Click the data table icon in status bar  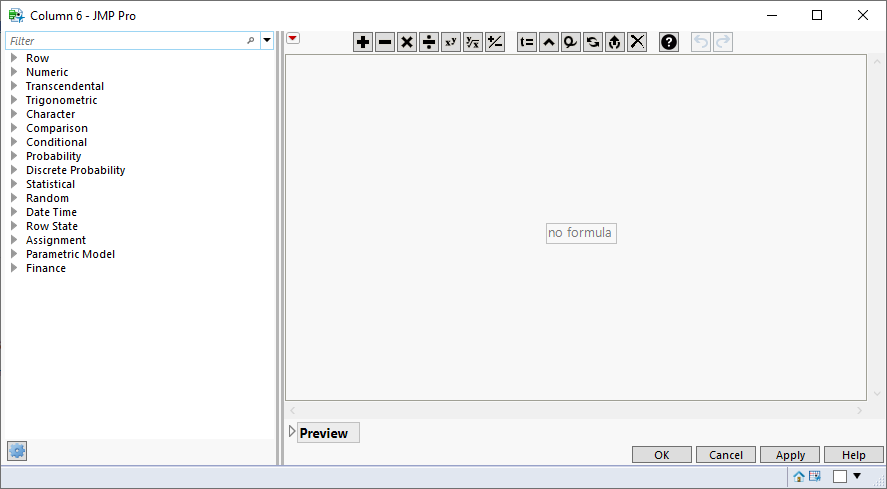[x=815, y=476]
